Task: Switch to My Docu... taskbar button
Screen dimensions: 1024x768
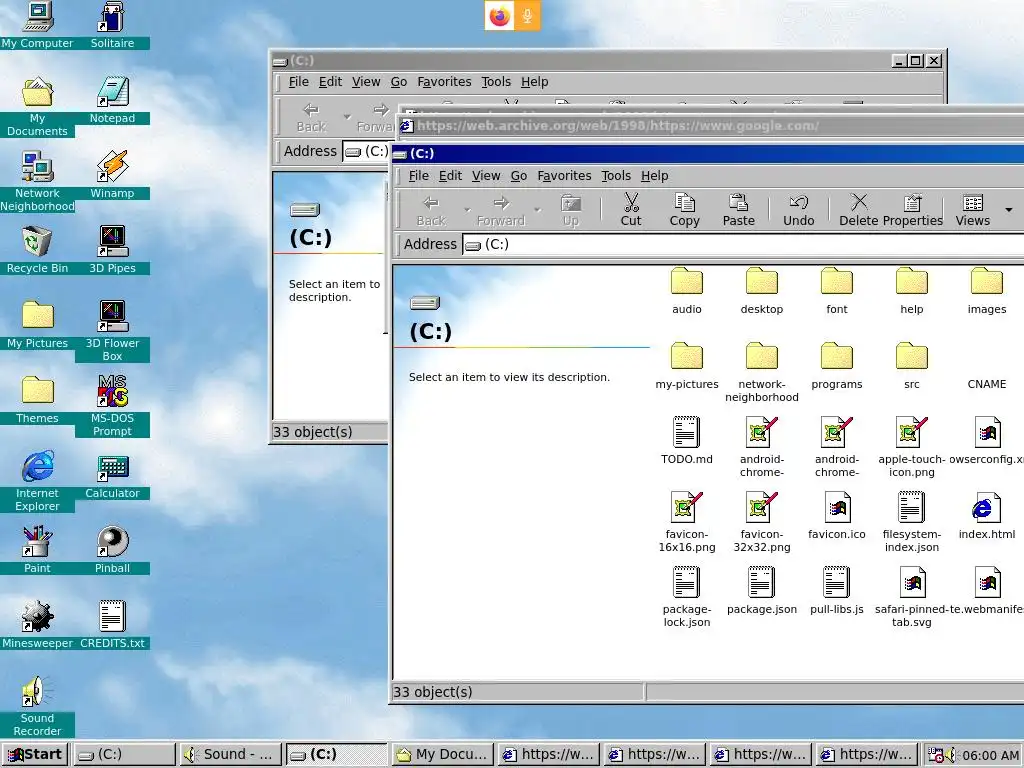Action: 442,754
